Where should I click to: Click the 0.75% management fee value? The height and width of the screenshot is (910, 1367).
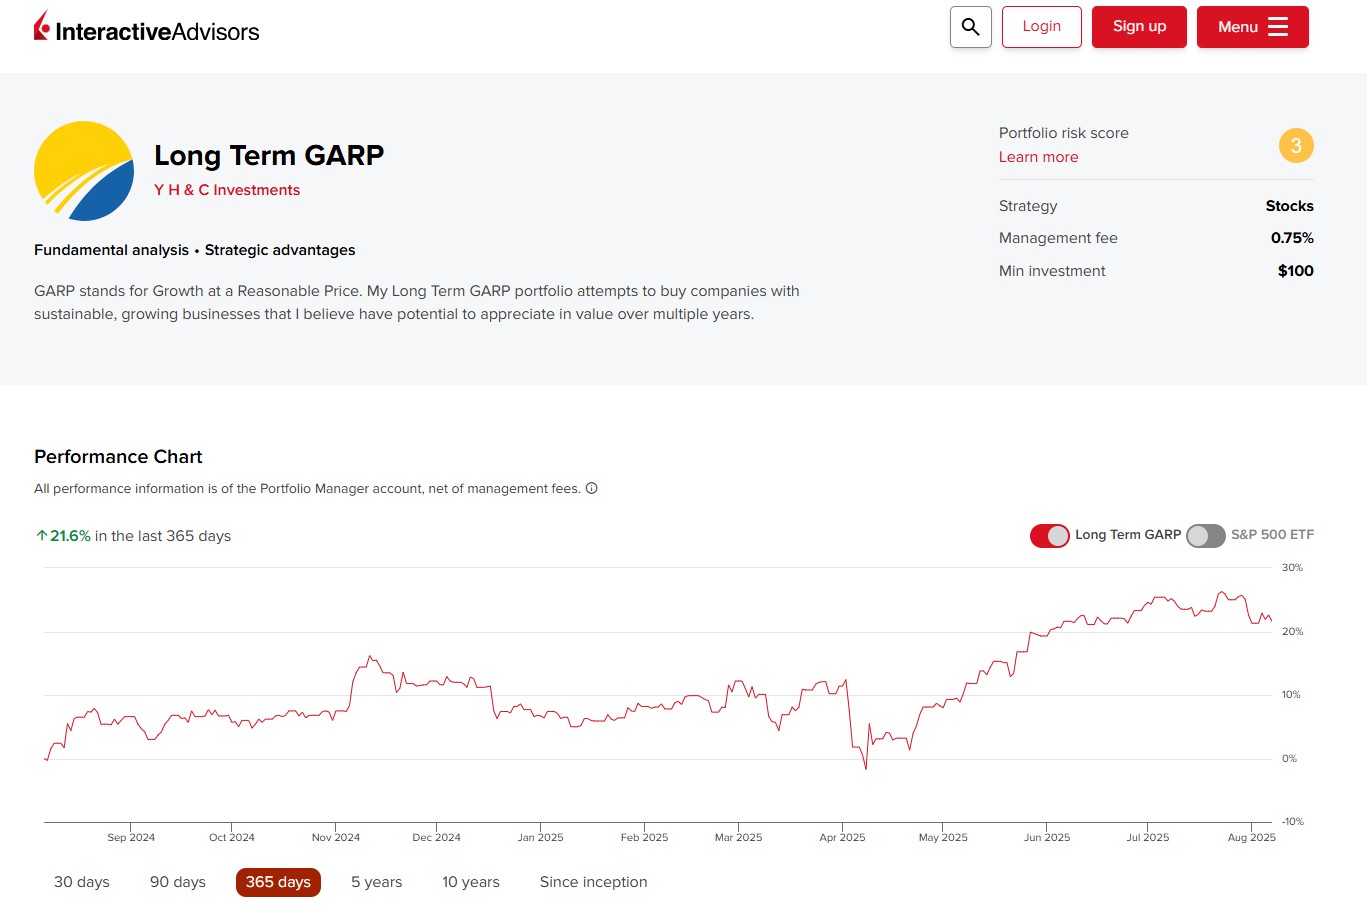(x=1292, y=238)
